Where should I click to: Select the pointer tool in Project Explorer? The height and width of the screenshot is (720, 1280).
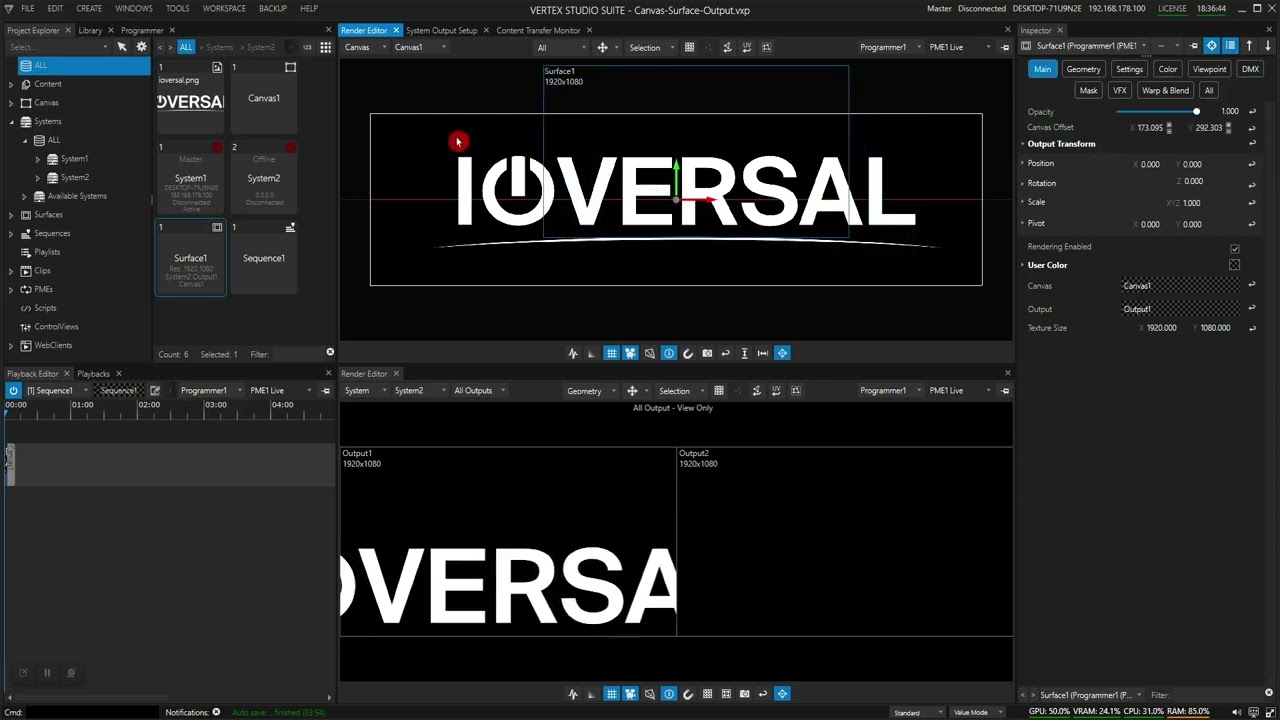pyautogui.click(x=122, y=47)
